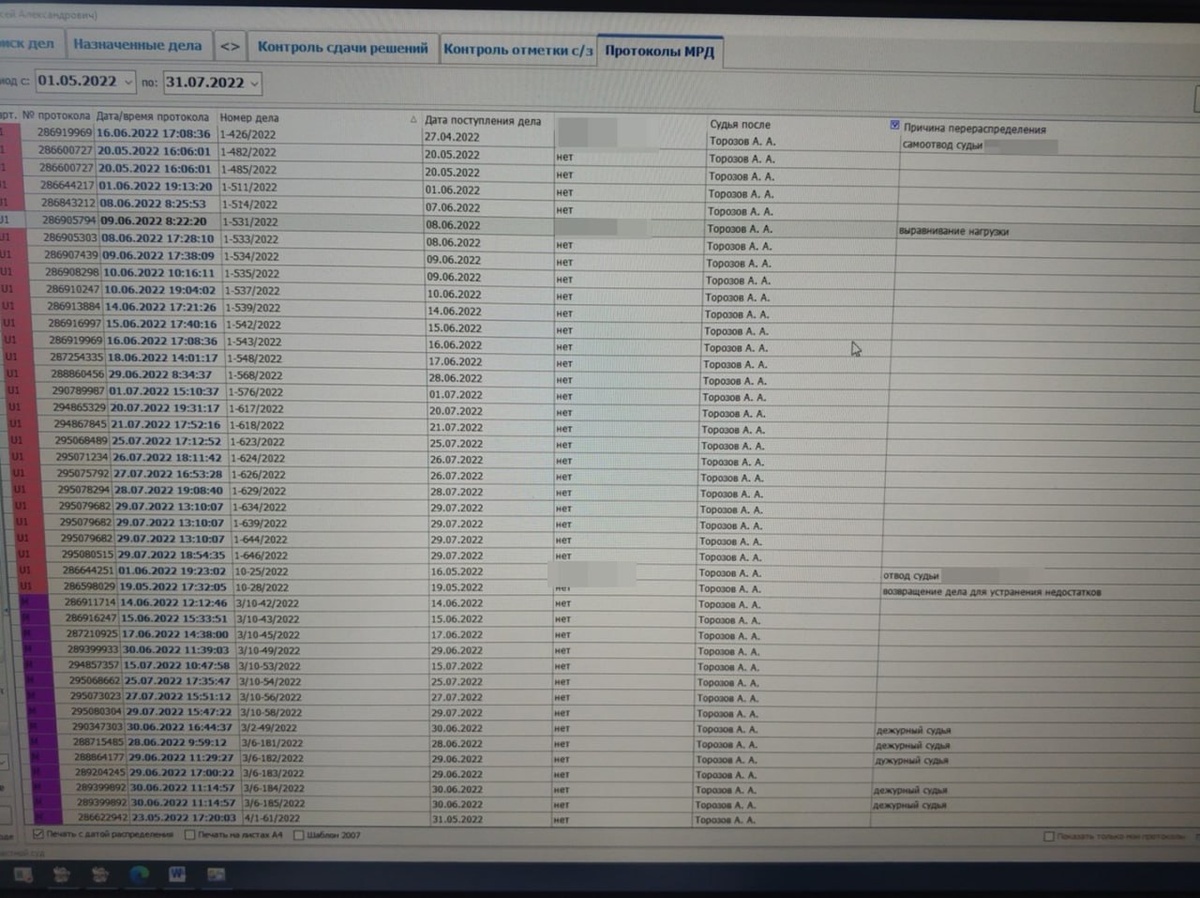Screen dimensions: 1200x898
Task: Sort by № протокола column header
Action: pyautogui.click(x=57, y=117)
